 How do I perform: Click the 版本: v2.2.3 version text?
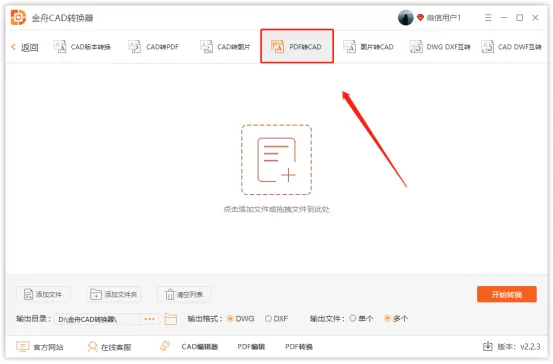[x=519, y=347]
